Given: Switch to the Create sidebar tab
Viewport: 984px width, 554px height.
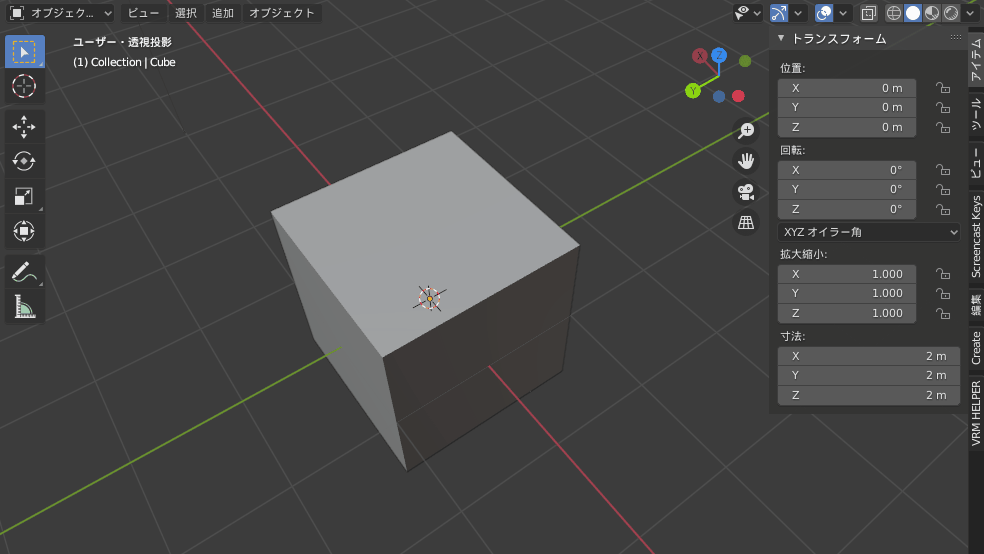Looking at the screenshot, I should (976, 348).
